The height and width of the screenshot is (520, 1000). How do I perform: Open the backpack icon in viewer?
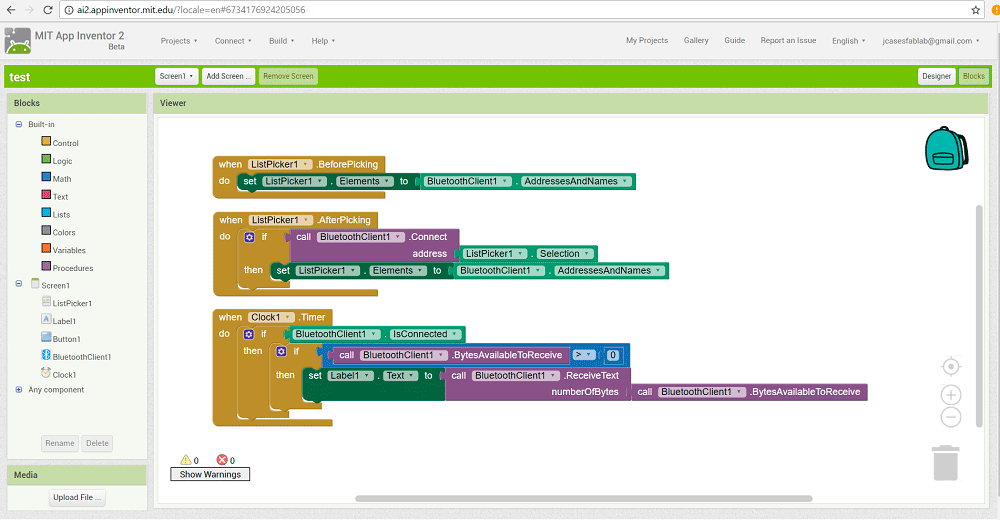946,148
